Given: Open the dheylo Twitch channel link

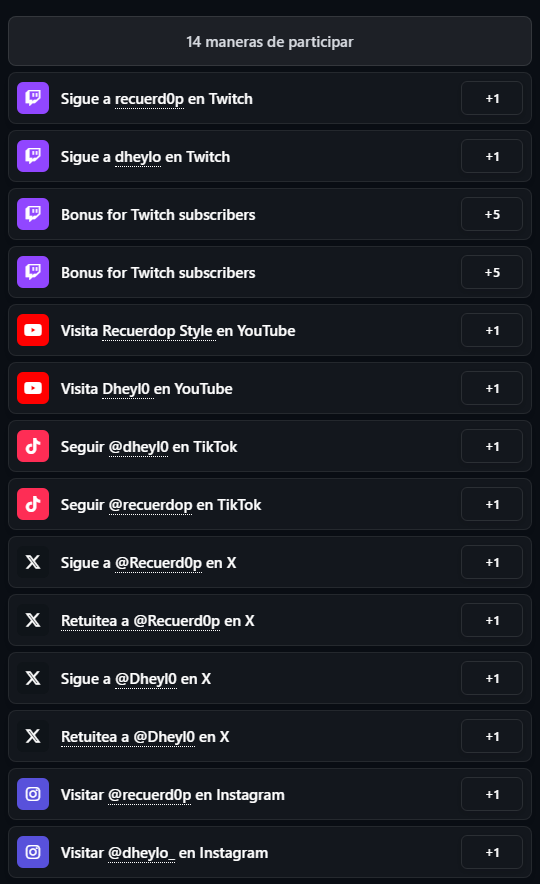Looking at the screenshot, I should (138, 157).
